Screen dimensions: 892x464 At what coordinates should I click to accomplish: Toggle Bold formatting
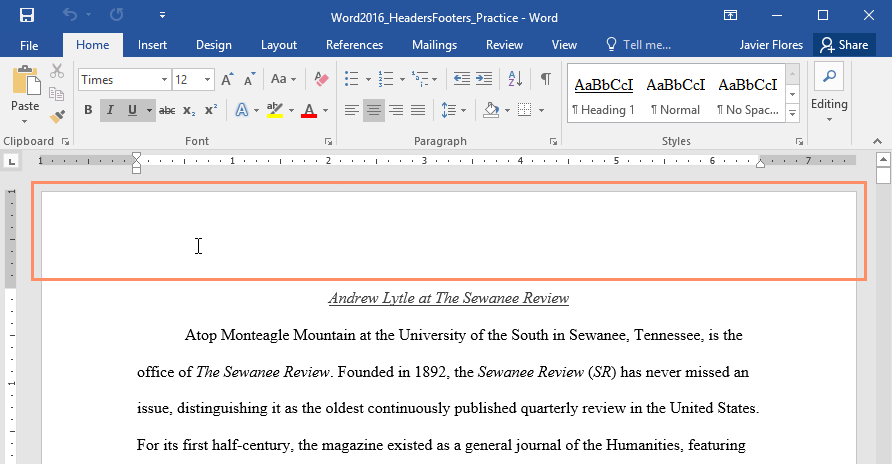pos(88,110)
